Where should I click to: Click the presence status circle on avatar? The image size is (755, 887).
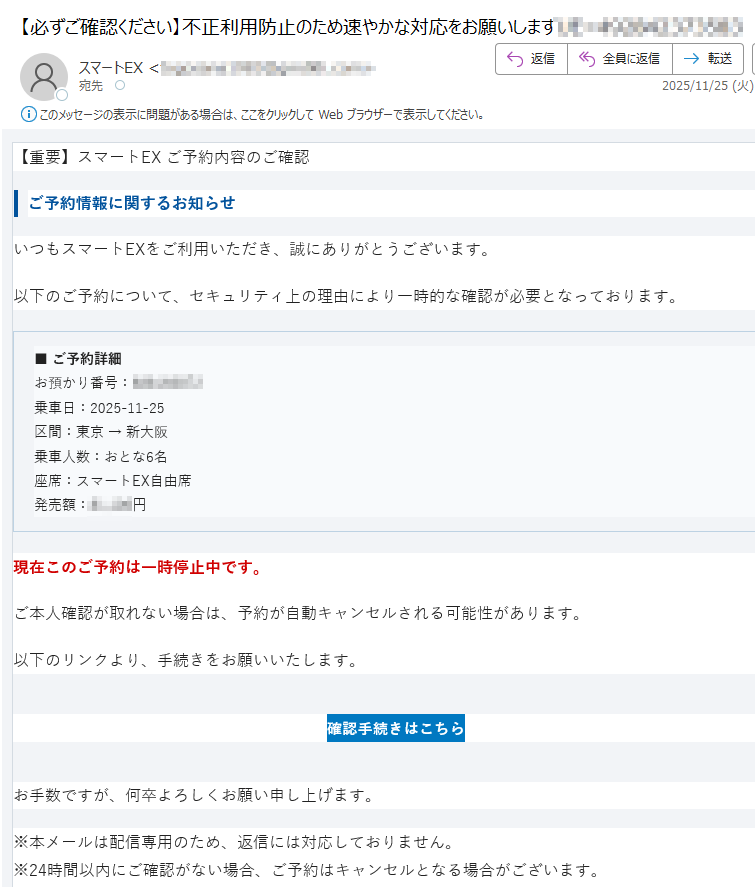pos(62,96)
